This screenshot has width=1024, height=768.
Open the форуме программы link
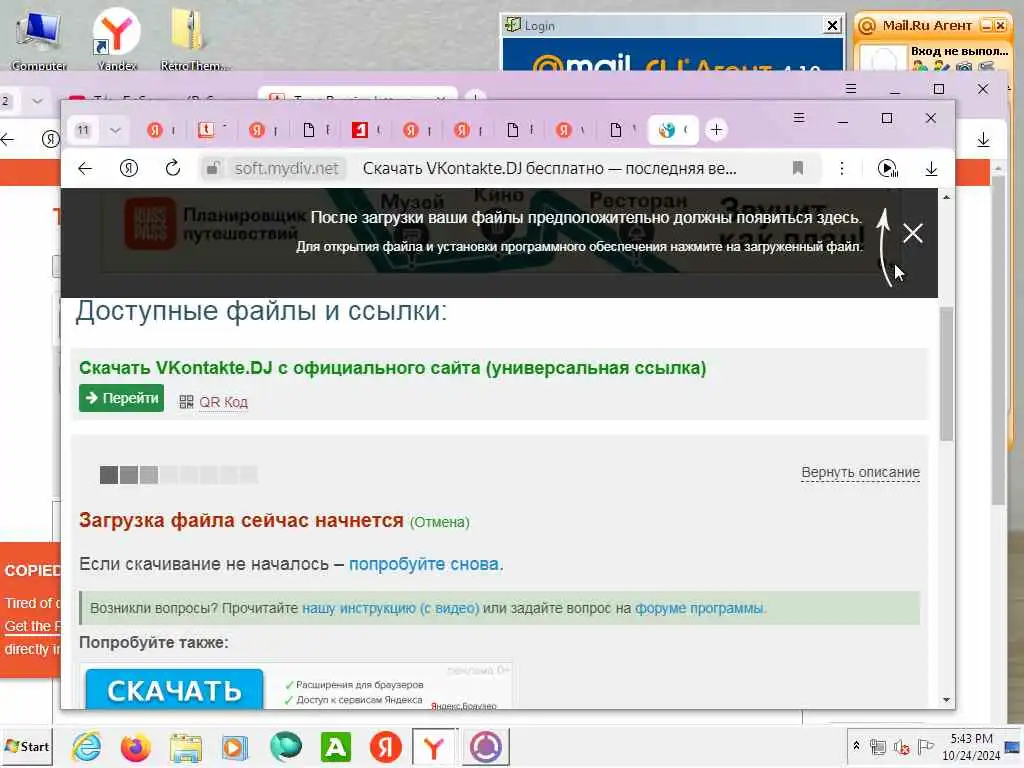point(699,609)
